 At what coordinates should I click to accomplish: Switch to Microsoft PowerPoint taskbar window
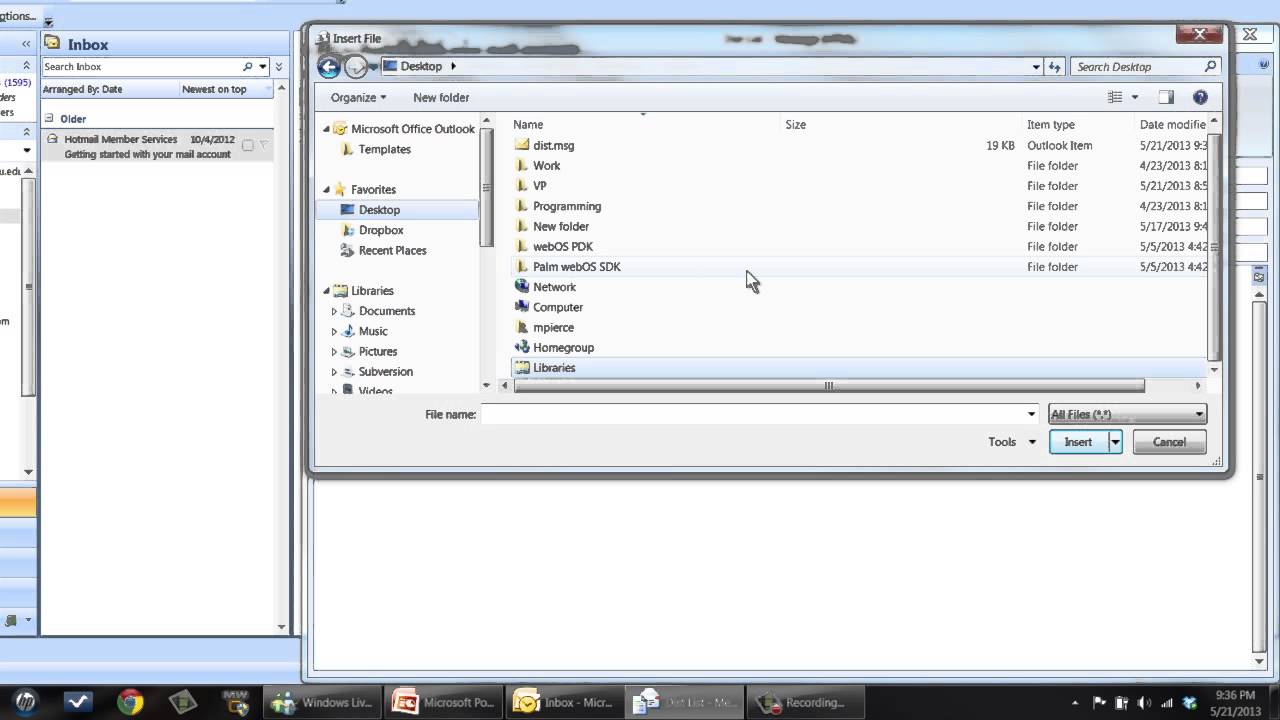445,702
